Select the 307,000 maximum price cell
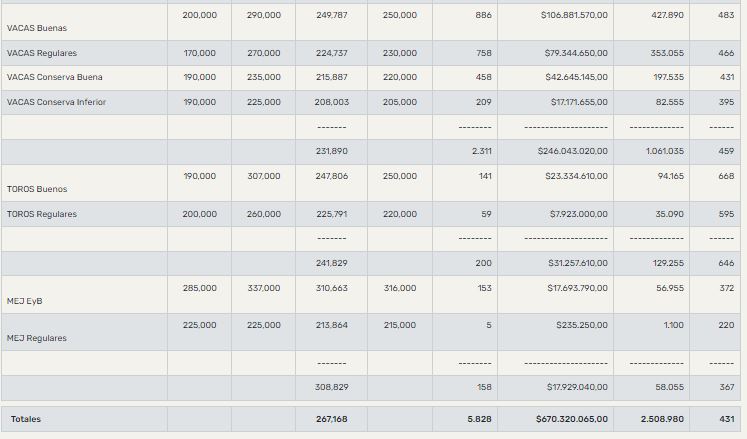 tap(264, 176)
